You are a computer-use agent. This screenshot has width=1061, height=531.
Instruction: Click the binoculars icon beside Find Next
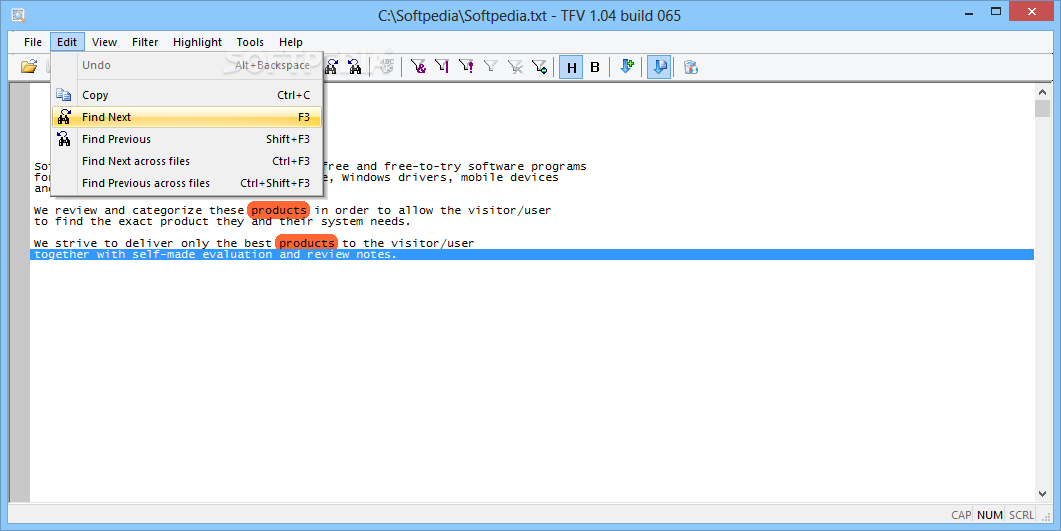(x=64, y=117)
